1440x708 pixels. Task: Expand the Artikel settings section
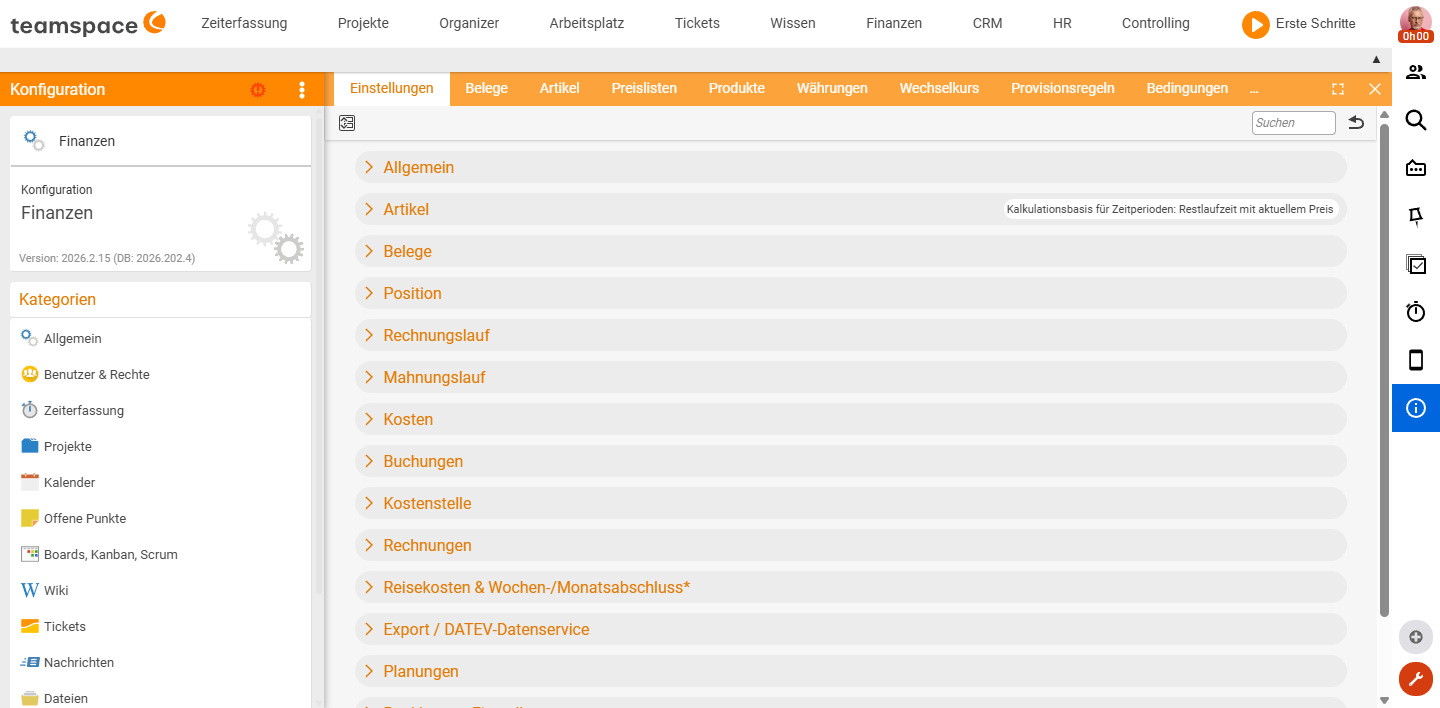tap(851, 209)
